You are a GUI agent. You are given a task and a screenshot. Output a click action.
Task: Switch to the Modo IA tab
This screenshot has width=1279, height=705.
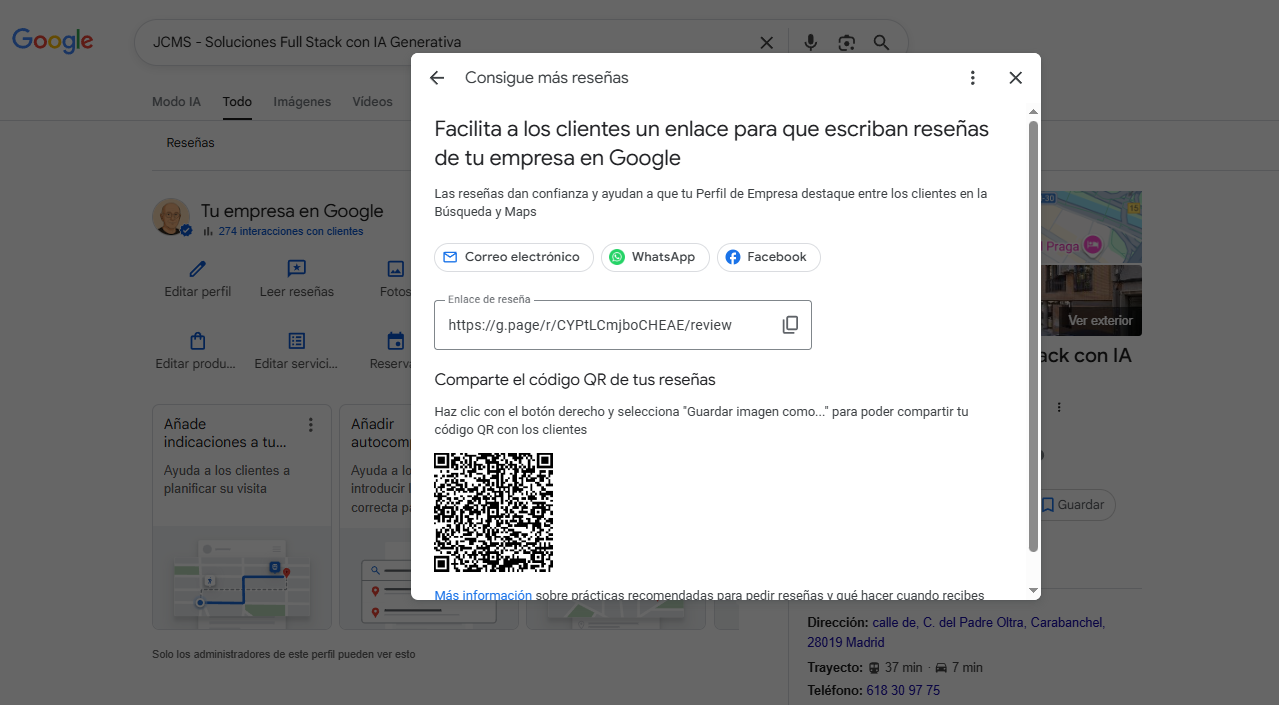point(176,102)
